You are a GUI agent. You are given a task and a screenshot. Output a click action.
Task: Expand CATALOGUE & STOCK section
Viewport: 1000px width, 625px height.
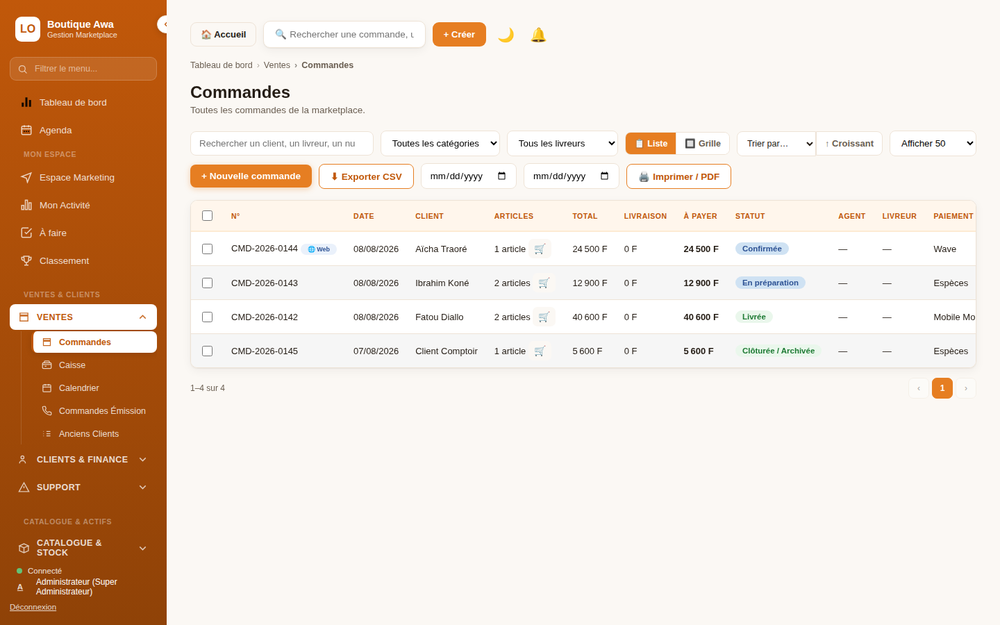tap(83, 548)
